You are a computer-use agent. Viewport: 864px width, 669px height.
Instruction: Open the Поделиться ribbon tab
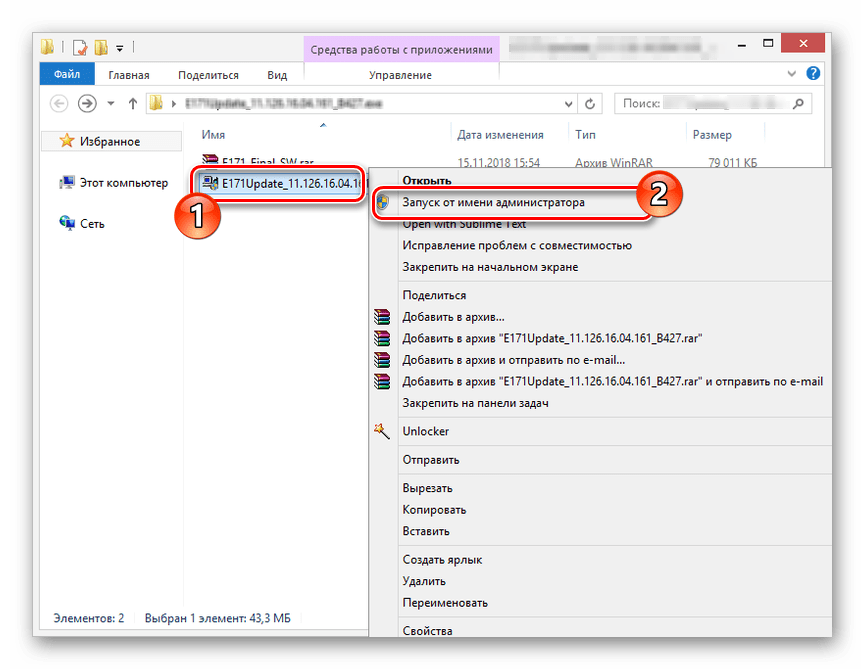pyautogui.click(x=208, y=75)
